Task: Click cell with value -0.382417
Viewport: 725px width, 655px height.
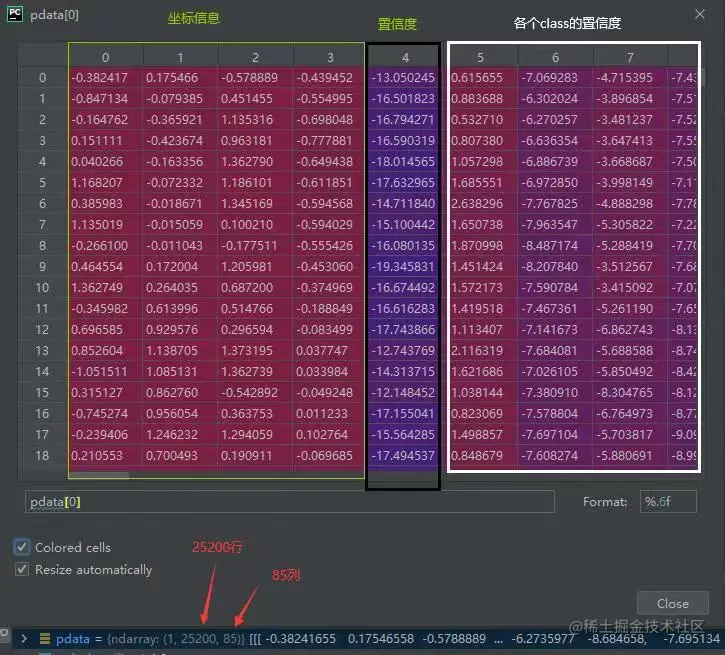Action: (106, 78)
